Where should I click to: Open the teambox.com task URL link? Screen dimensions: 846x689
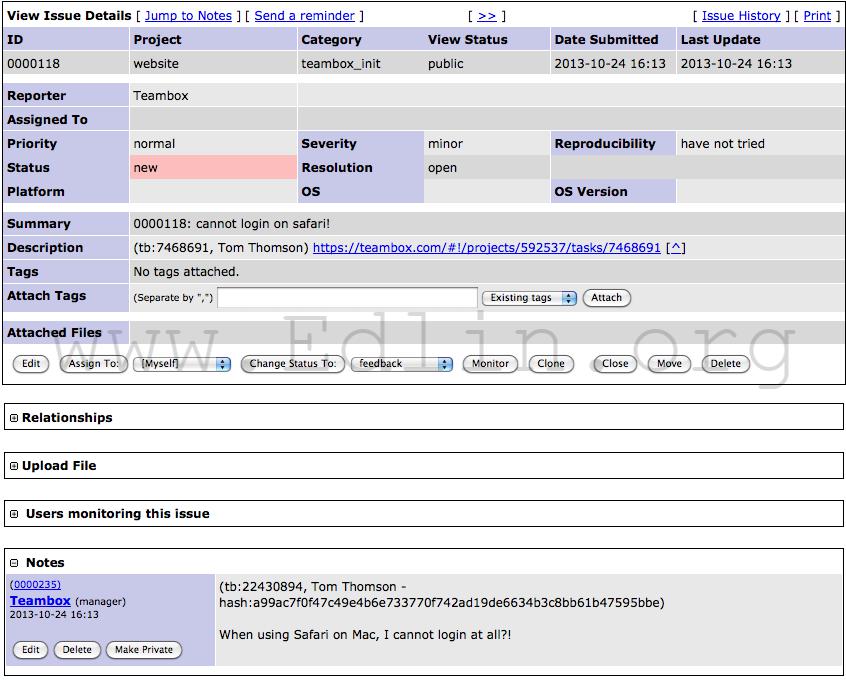pyautogui.click(x=487, y=248)
